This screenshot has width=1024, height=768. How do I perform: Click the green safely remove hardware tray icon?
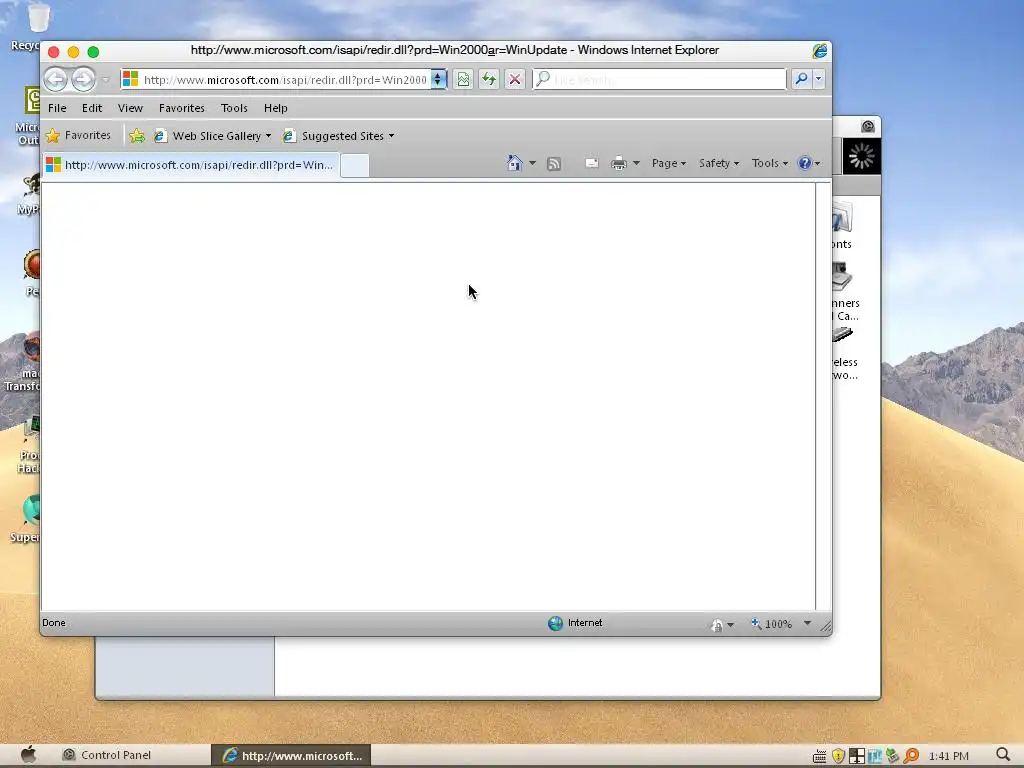892,756
